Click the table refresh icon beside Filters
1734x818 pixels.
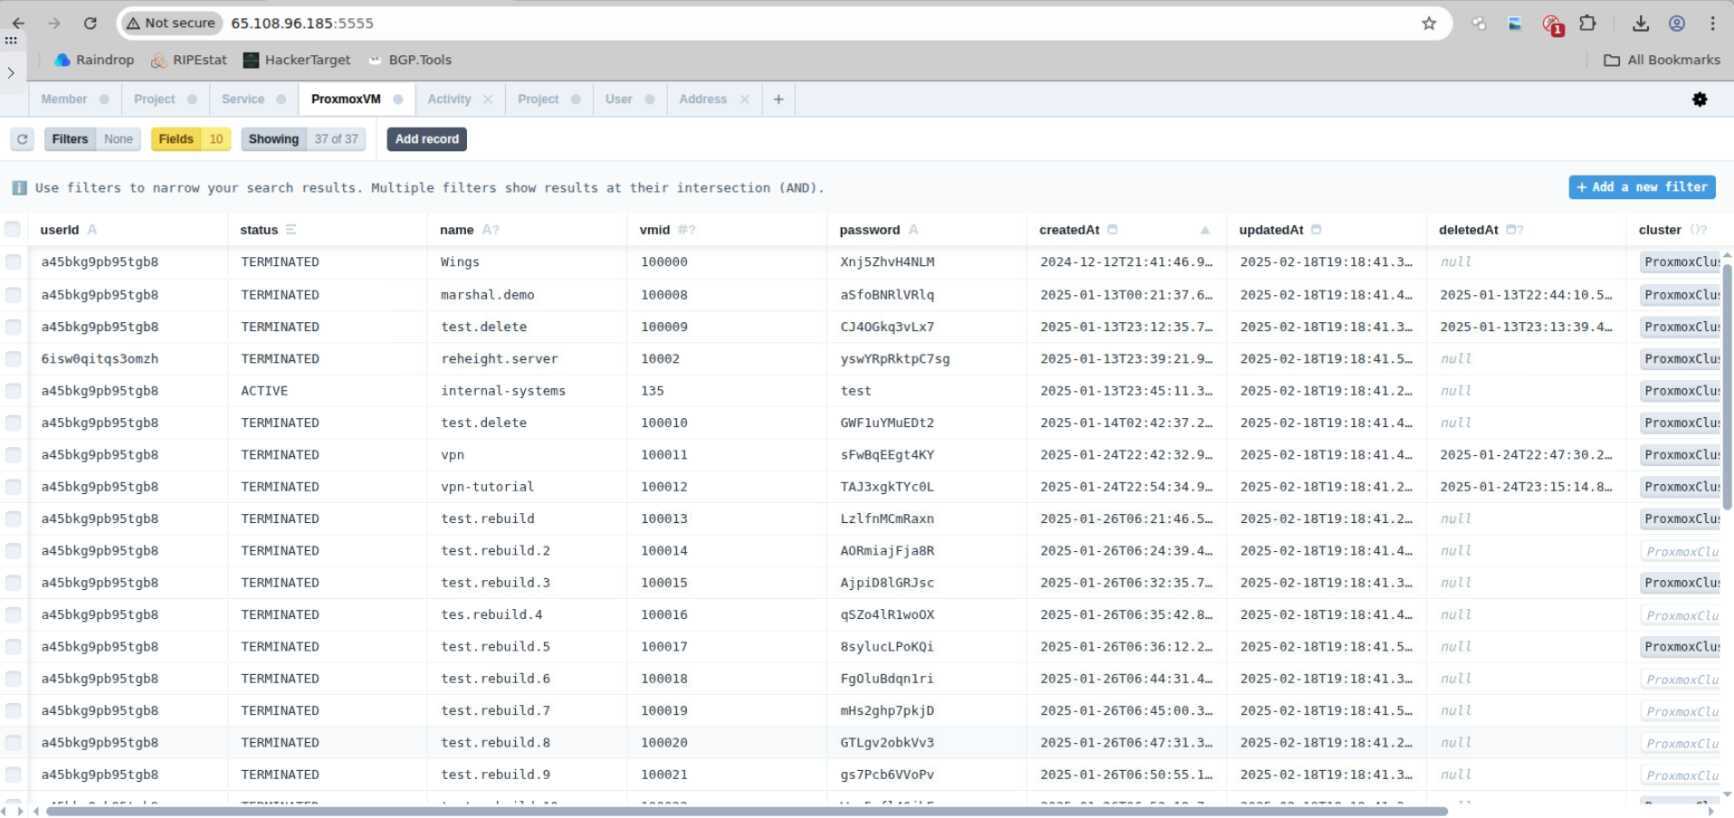point(22,139)
